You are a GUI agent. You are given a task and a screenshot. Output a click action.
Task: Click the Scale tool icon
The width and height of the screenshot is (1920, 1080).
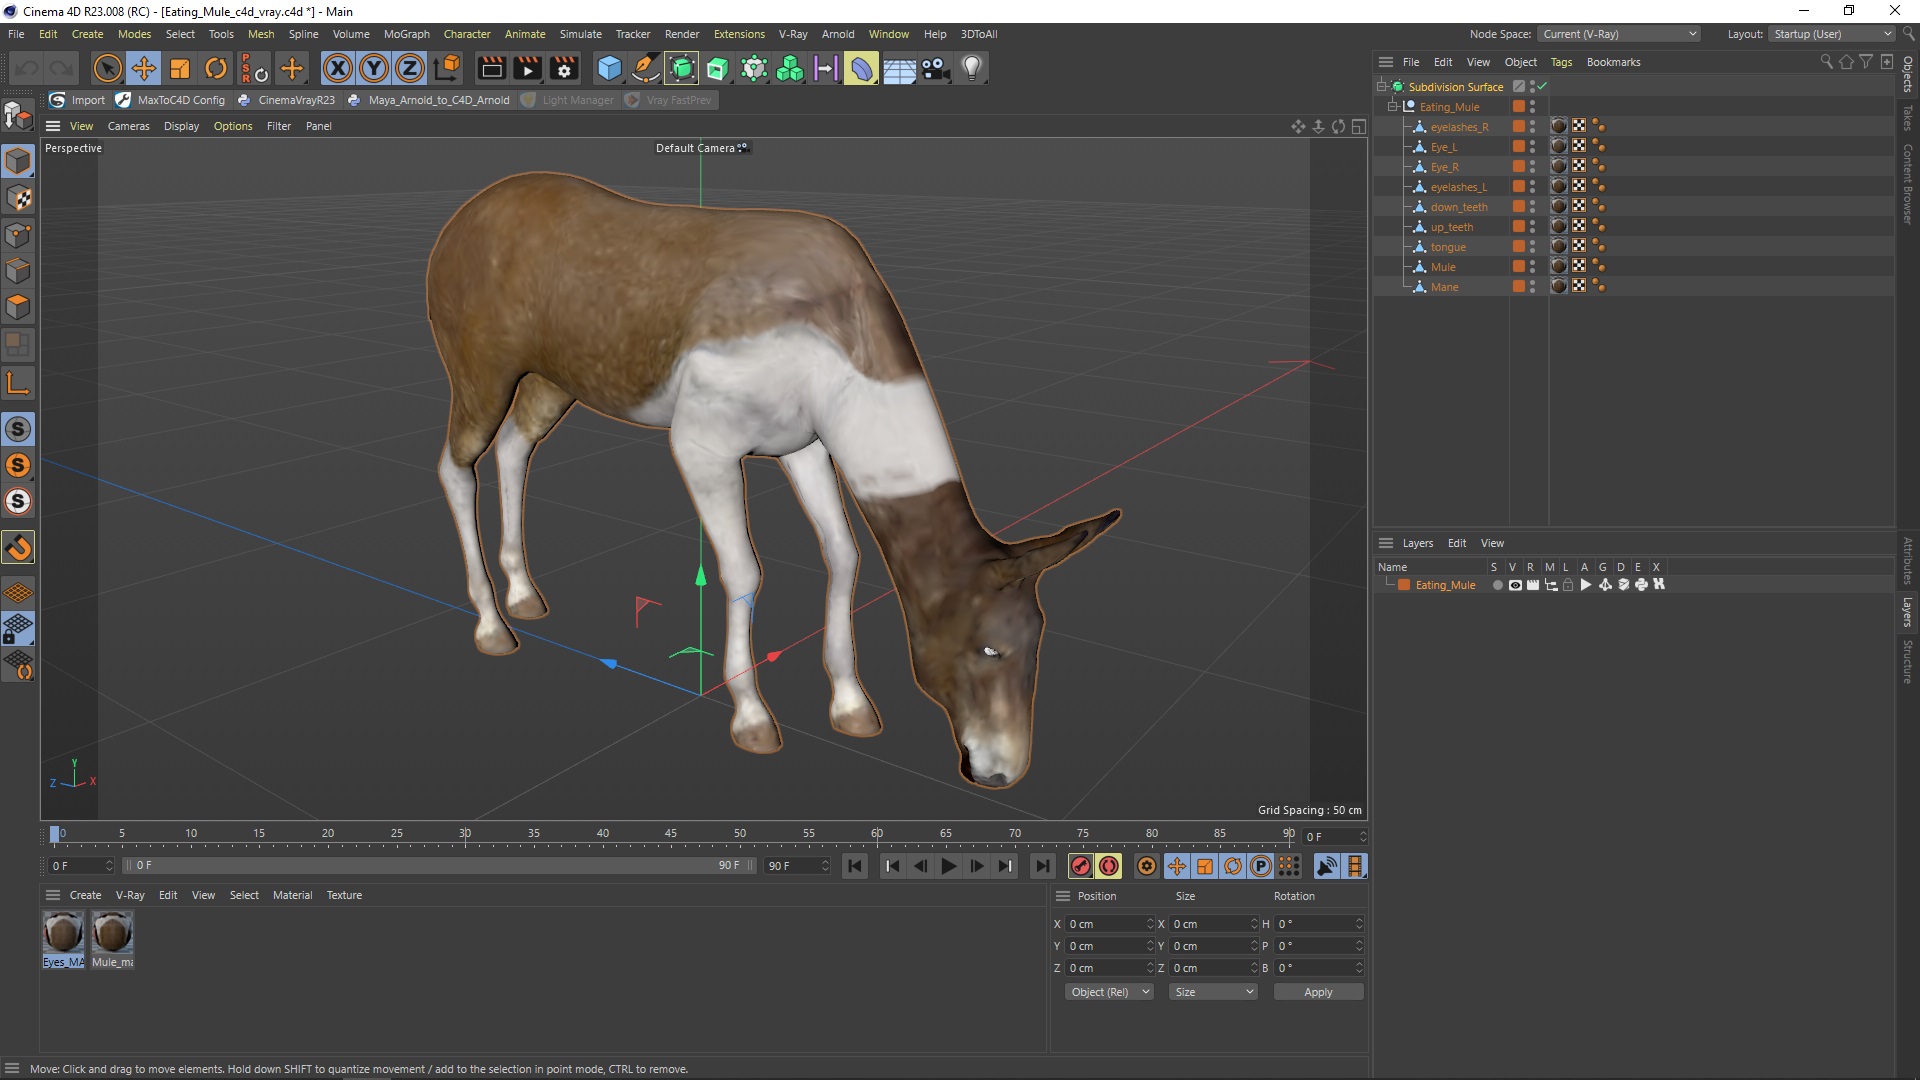click(x=180, y=68)
